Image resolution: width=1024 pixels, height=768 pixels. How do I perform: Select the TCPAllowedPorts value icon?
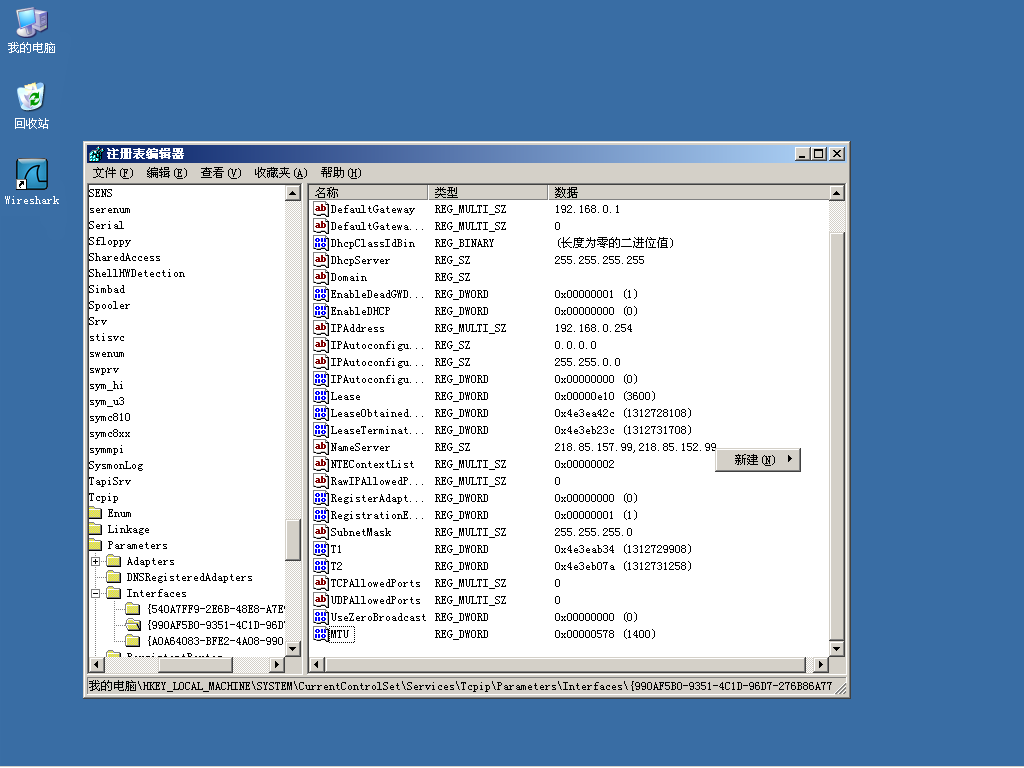[320, 583]
